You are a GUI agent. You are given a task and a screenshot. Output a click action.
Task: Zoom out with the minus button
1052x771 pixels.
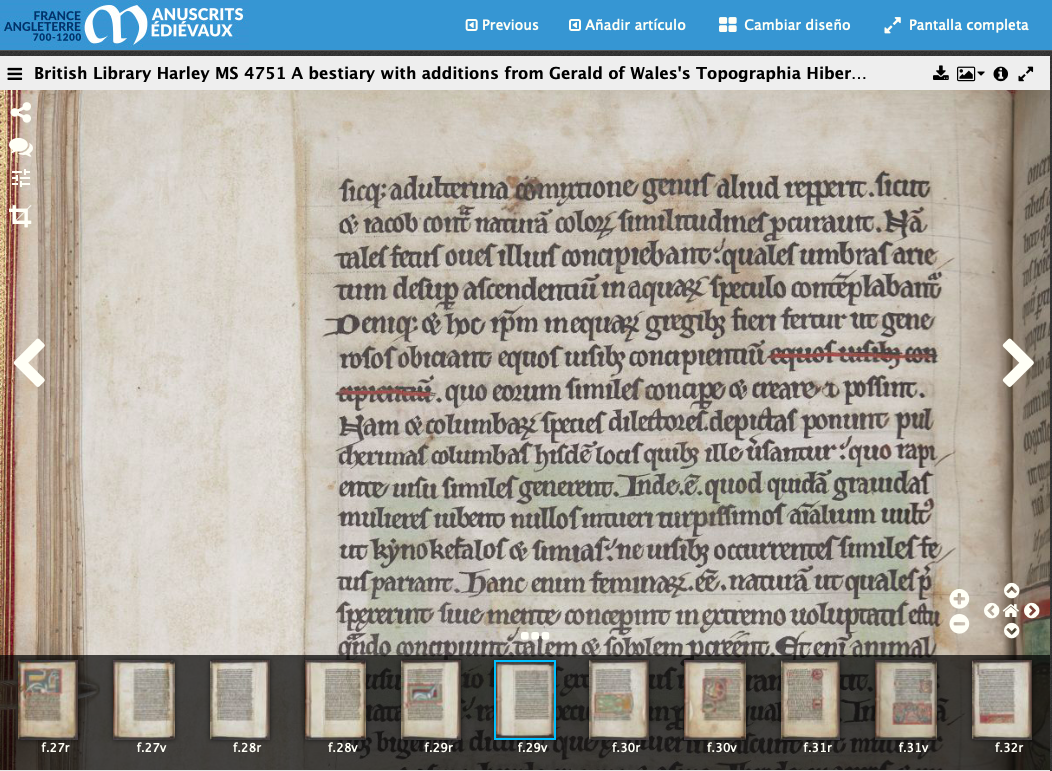point(959,624)
